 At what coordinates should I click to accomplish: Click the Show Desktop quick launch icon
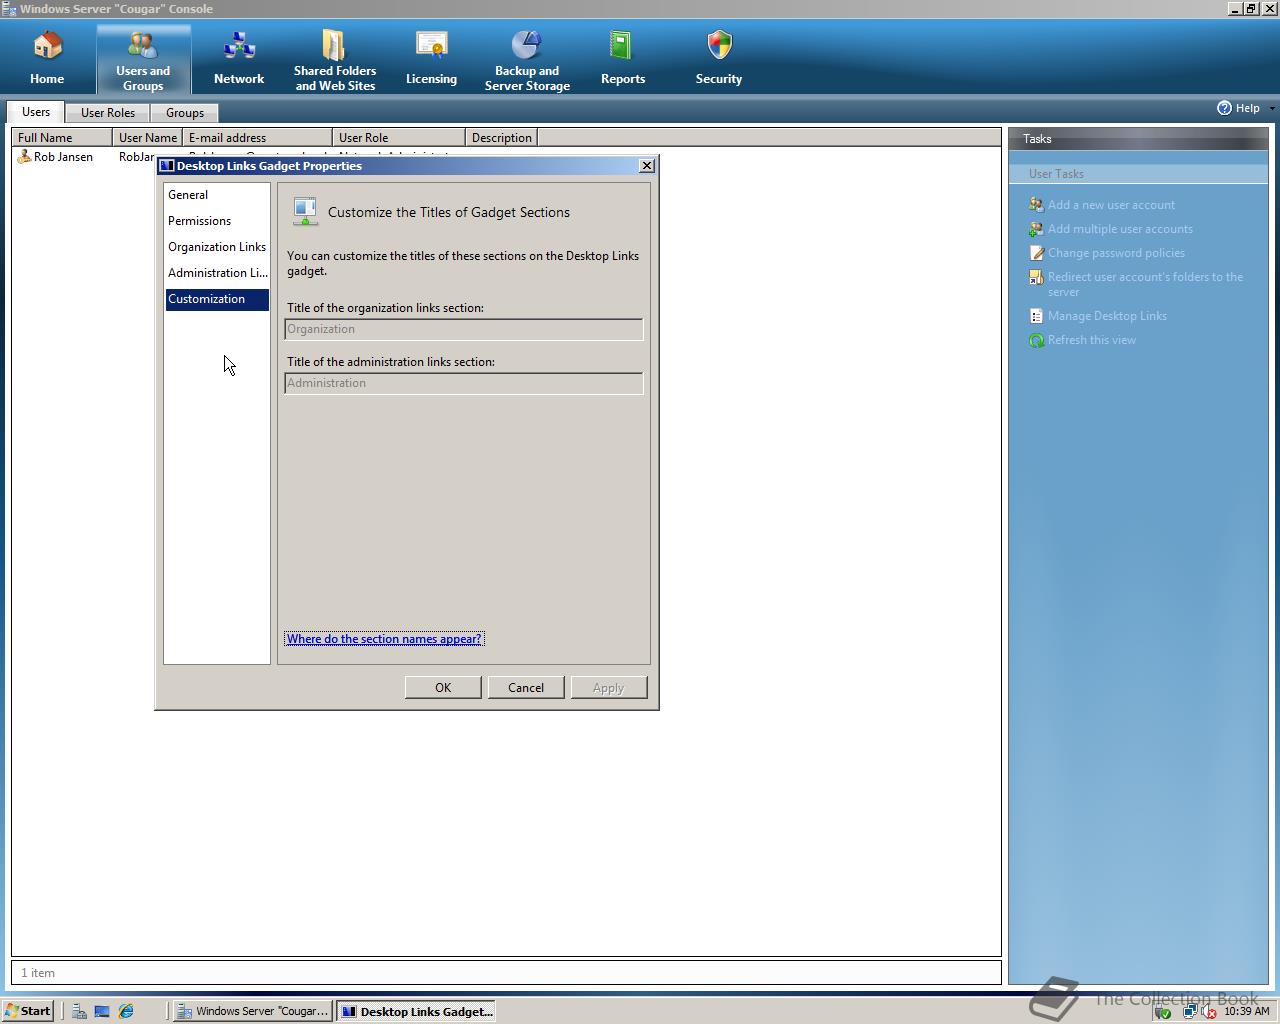tap(102, 1011)
